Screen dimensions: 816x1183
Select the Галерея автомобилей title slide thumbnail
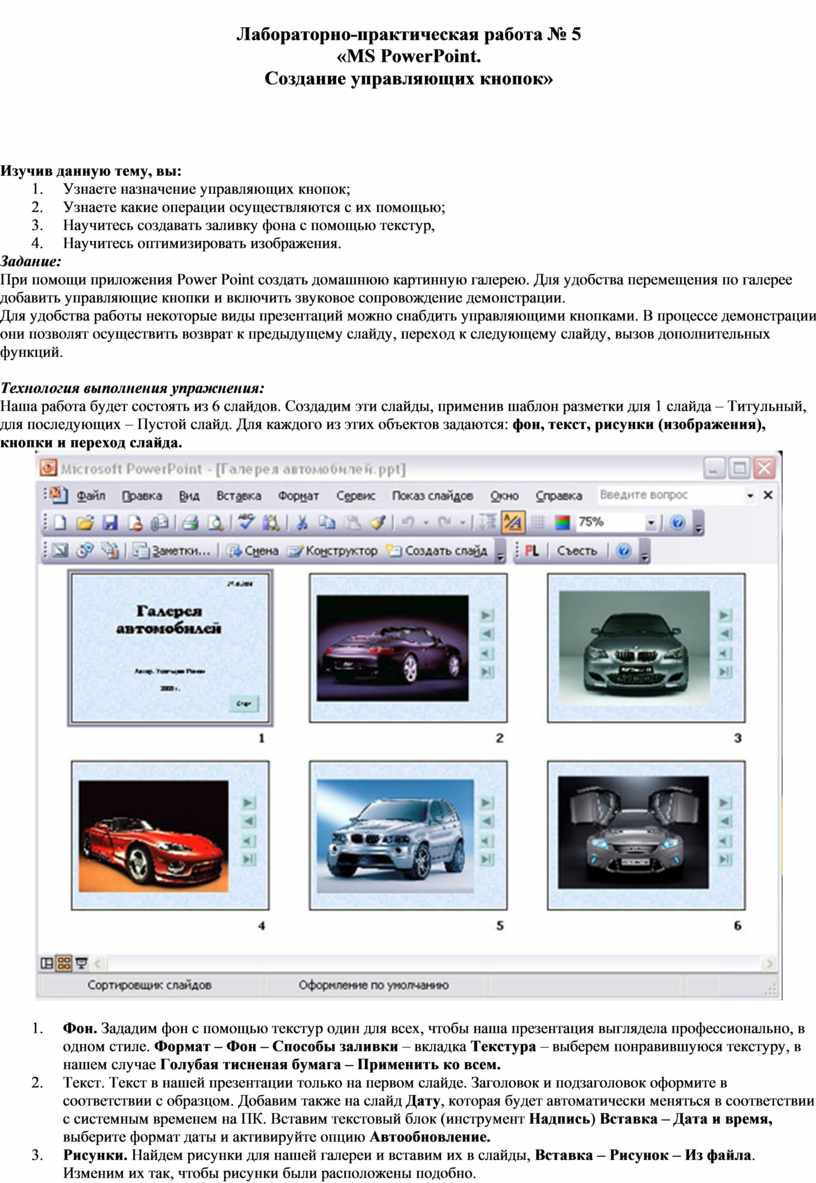point(170,648)
